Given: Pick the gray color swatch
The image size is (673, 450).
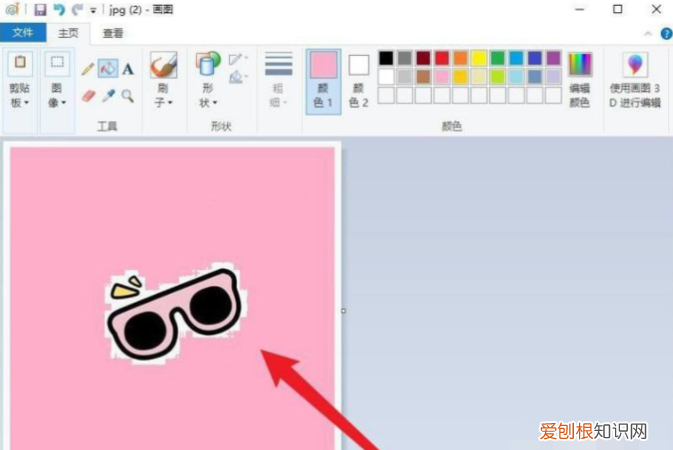Looking at the screenshot, I should (404, 58).
